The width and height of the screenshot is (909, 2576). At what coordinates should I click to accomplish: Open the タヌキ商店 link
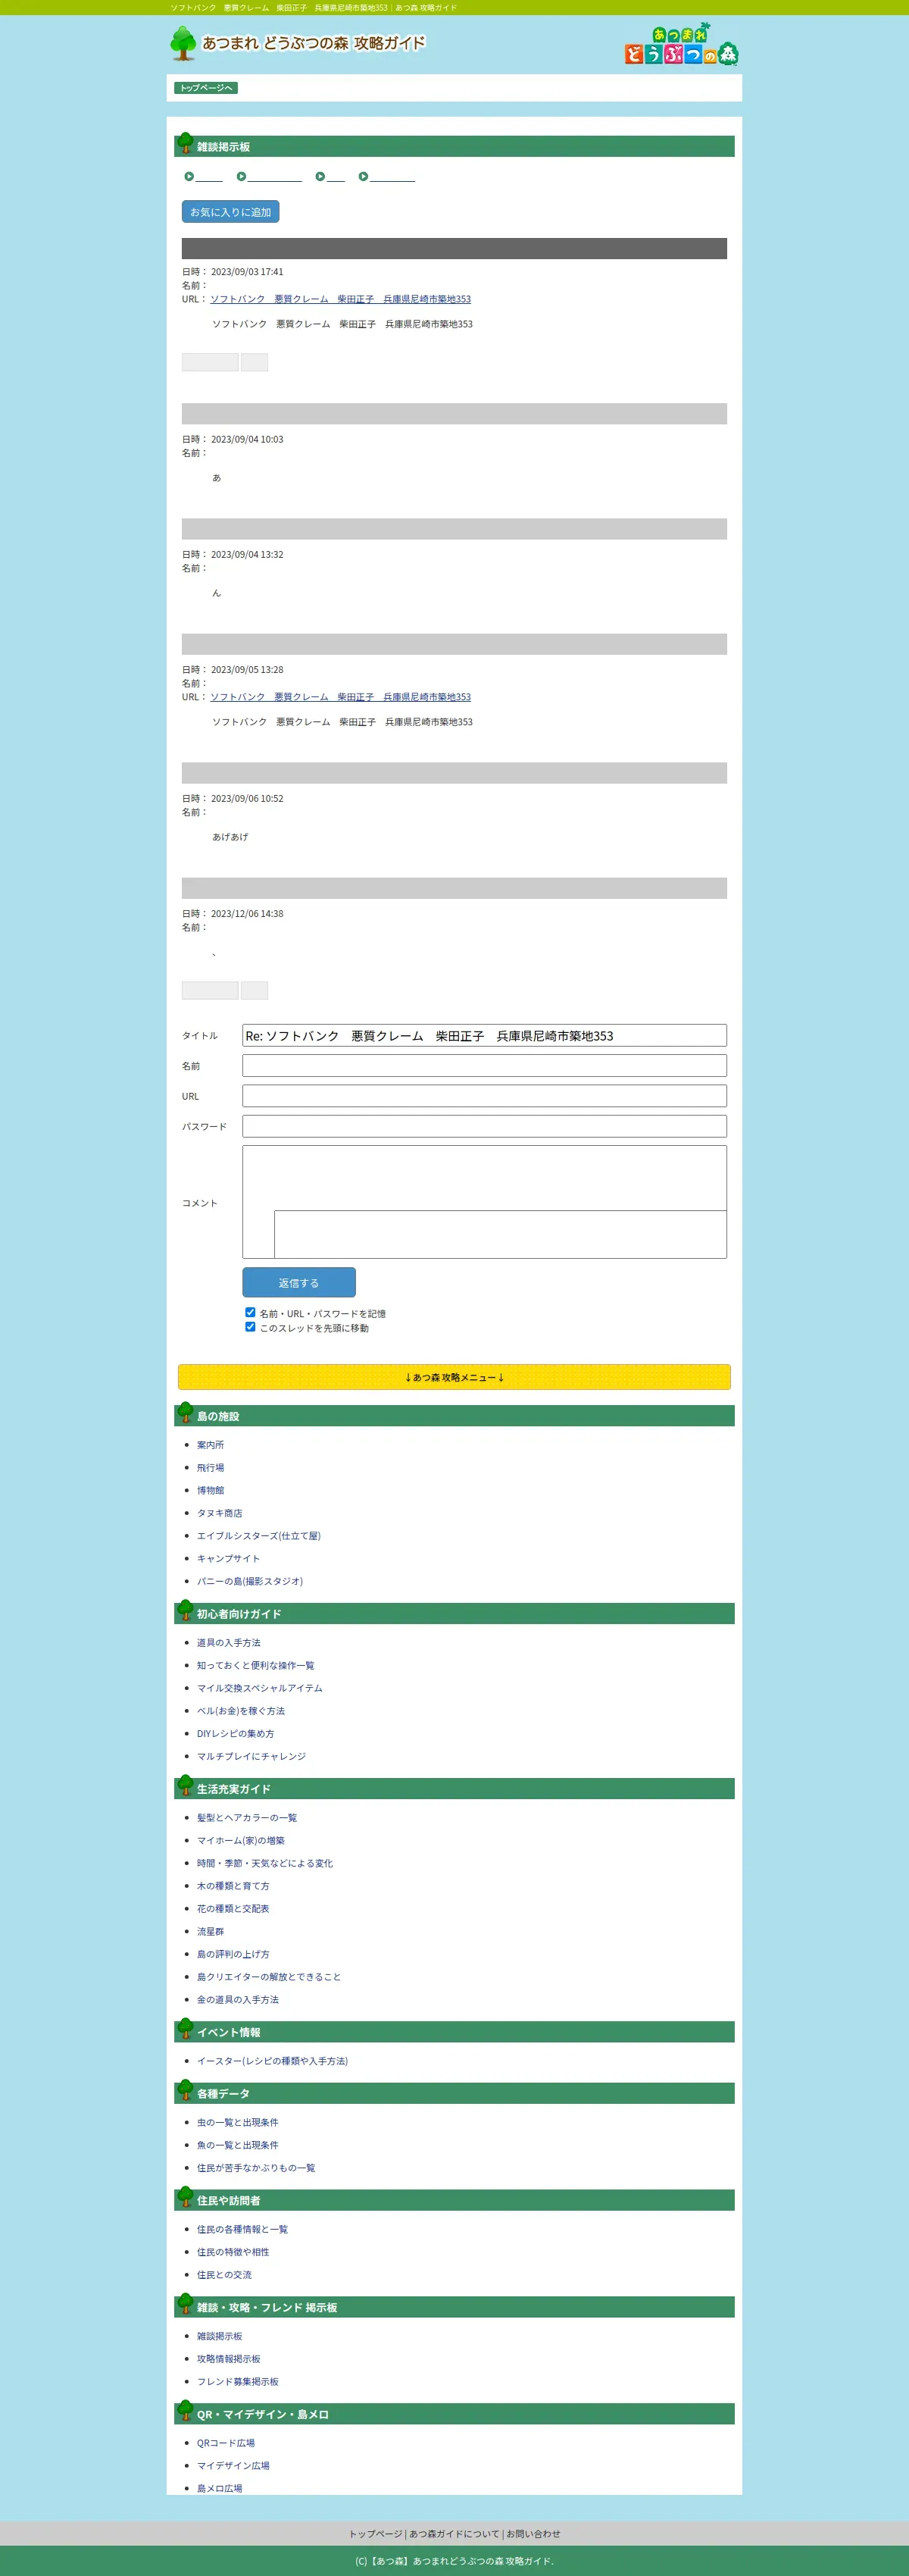tap(219, 1513)
